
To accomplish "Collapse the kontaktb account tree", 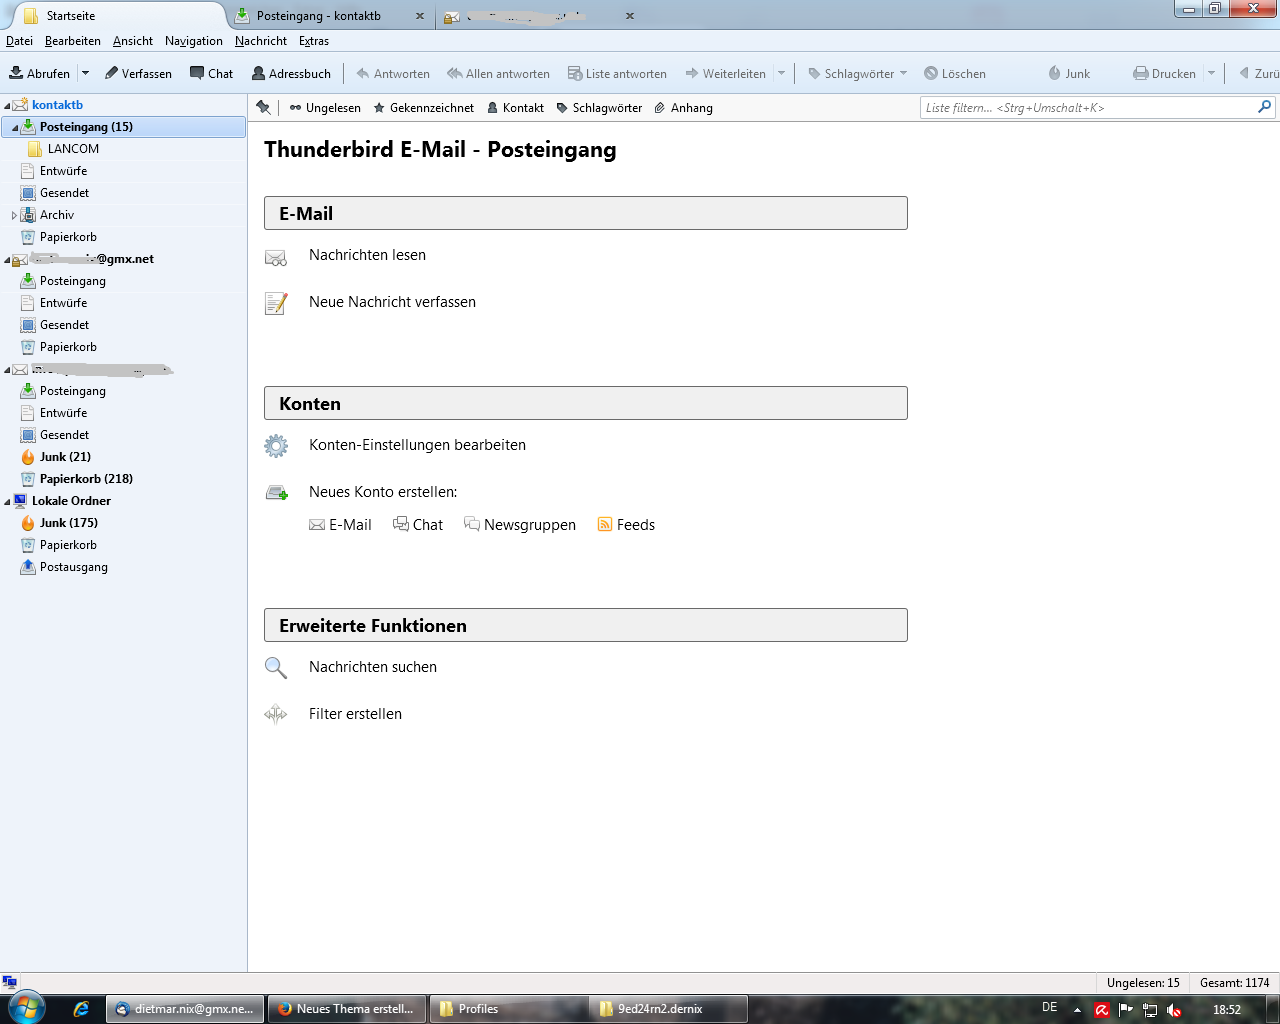I will coord(7,105).
